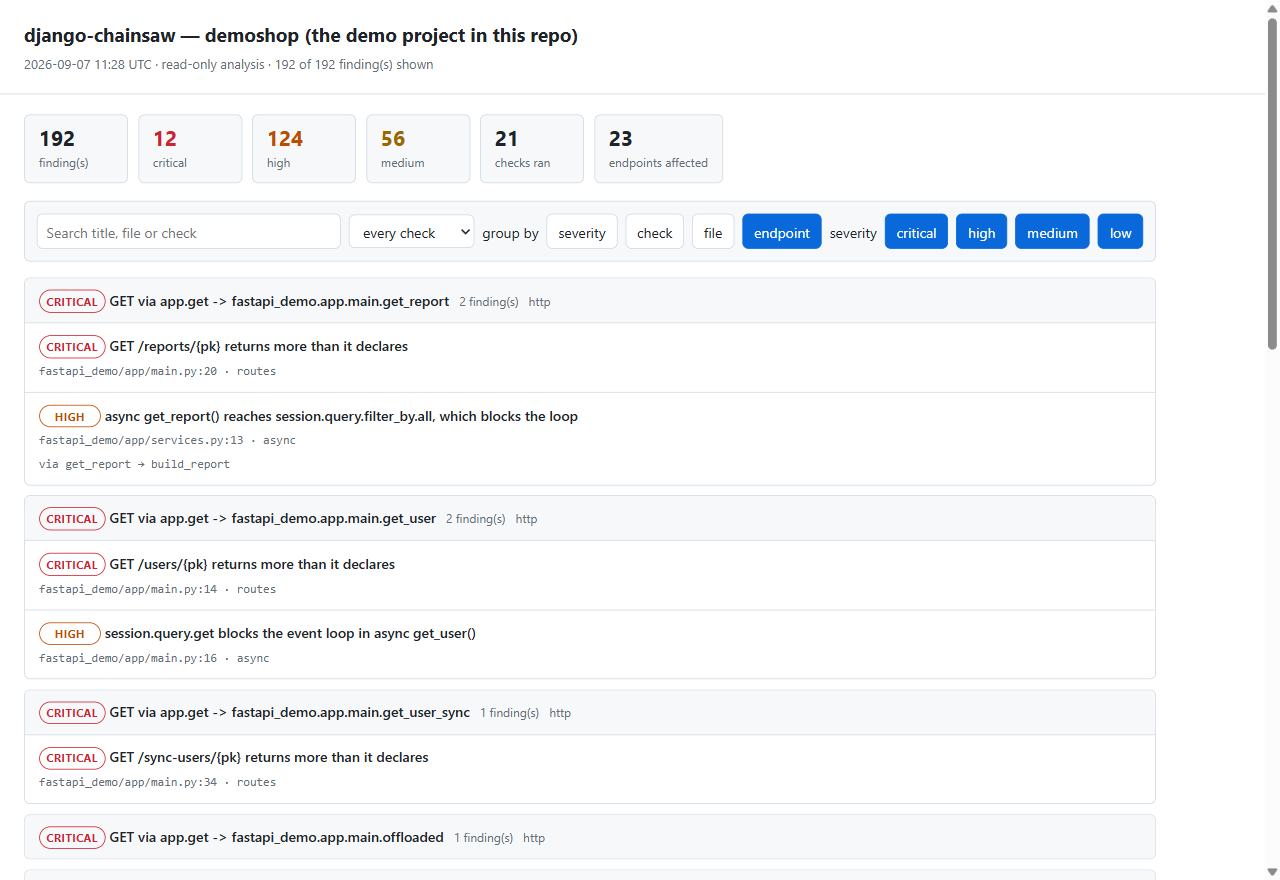The image size is (1280, 880).
Task: Click the 12 critical stat card
Action: 190,149
